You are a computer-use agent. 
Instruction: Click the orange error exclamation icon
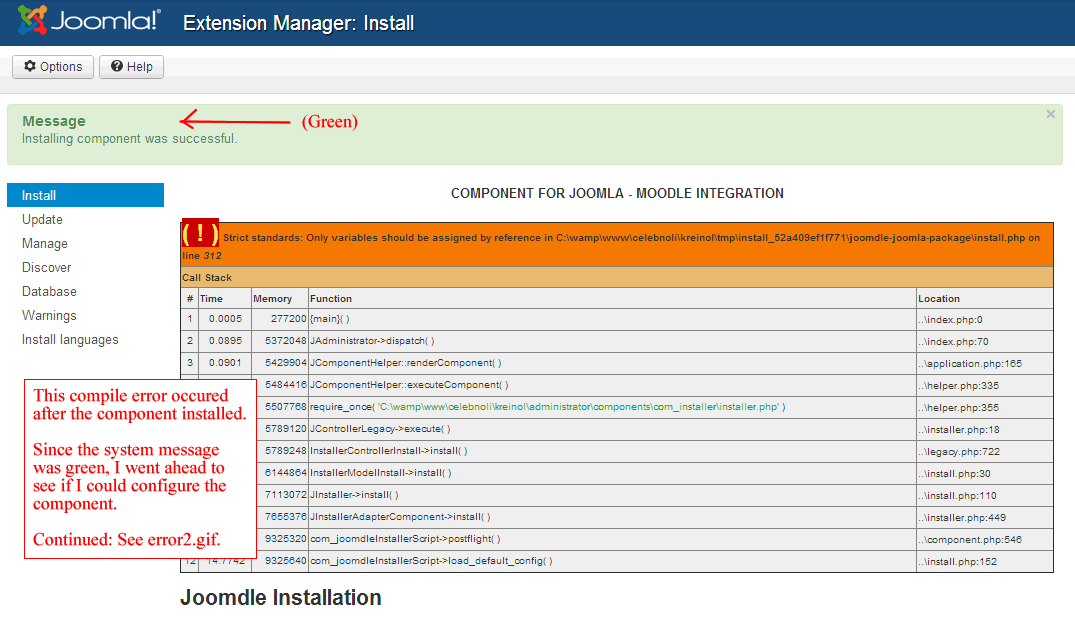(x=200, y=234)
